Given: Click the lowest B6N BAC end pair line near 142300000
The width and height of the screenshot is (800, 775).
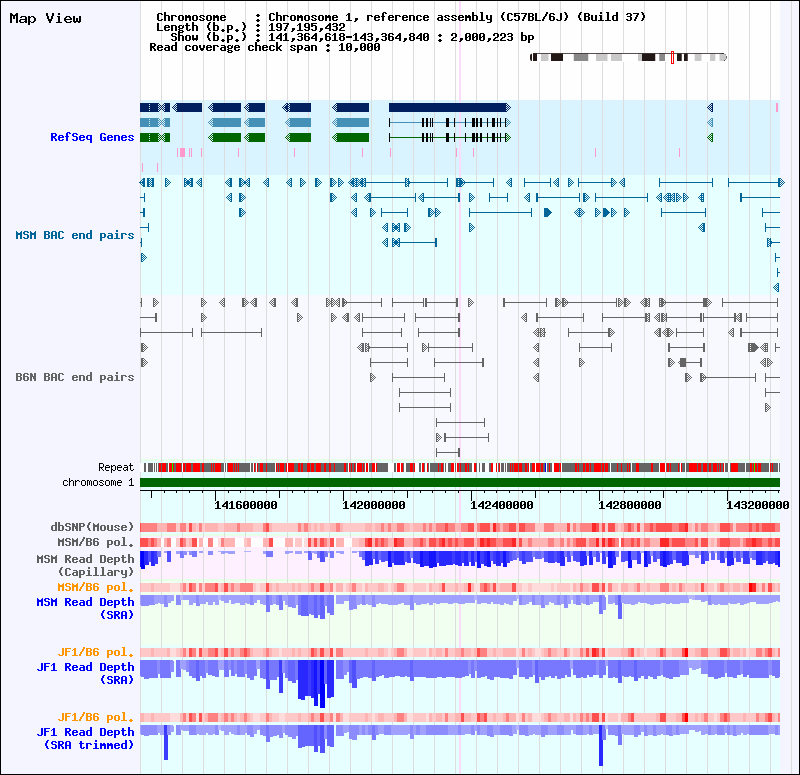Looking at the screenshot, I should (448, 453).
